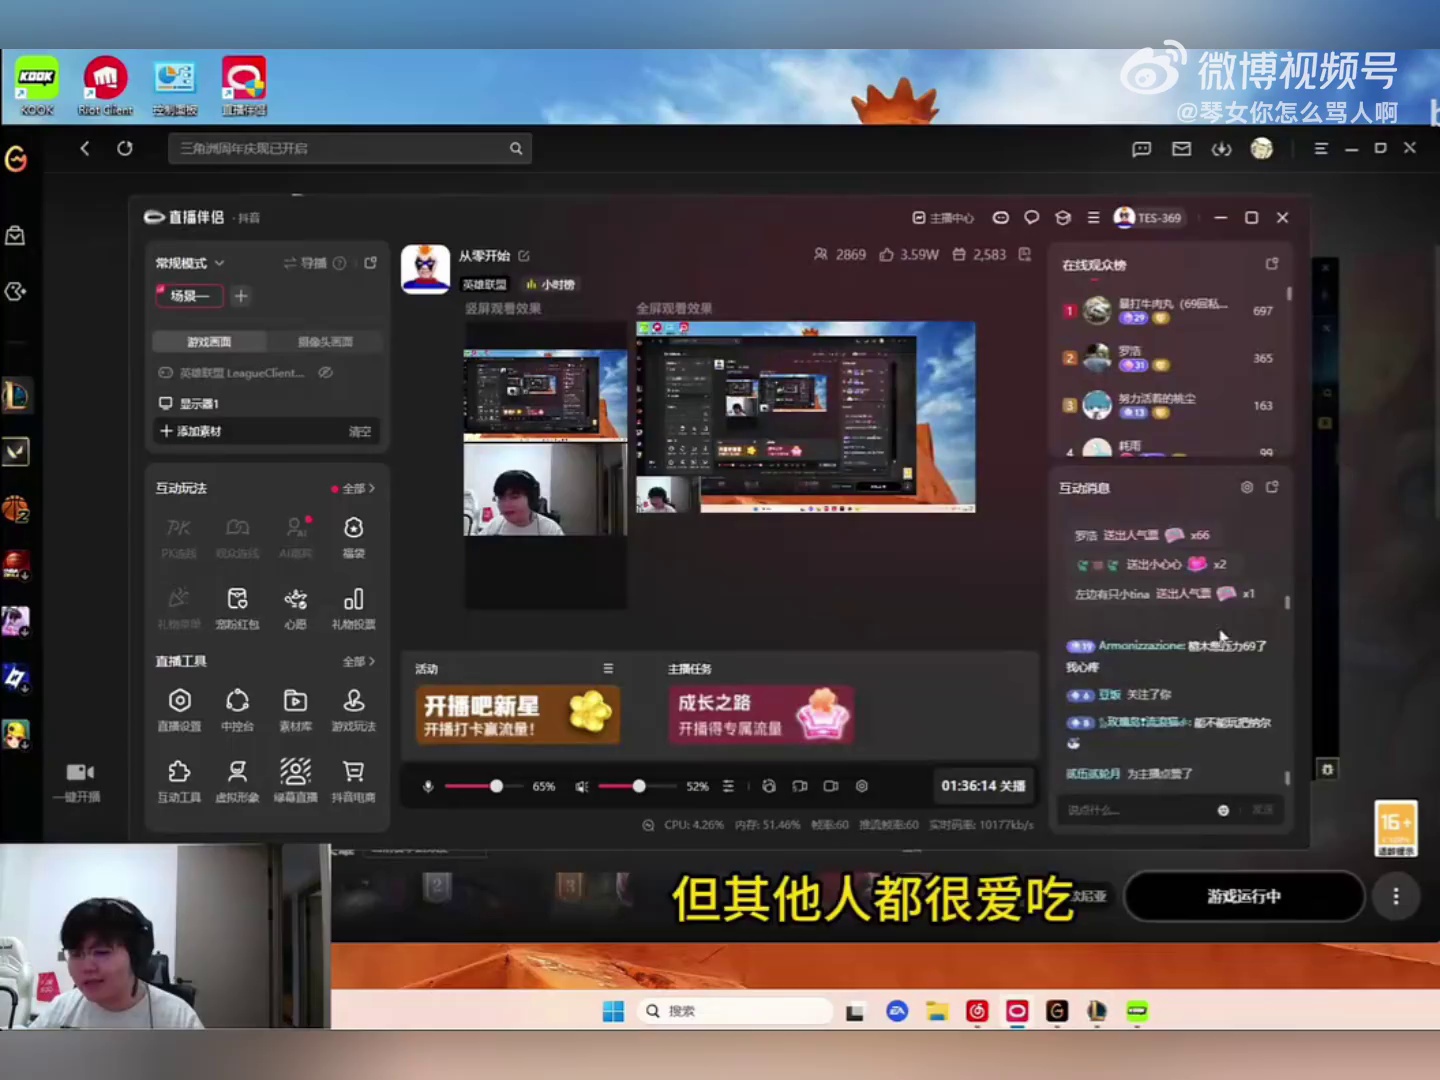Open the 礼物投票 gift voting feature
The height and width of the screenshot is (1080, 1440).
(x=353, y=607)
